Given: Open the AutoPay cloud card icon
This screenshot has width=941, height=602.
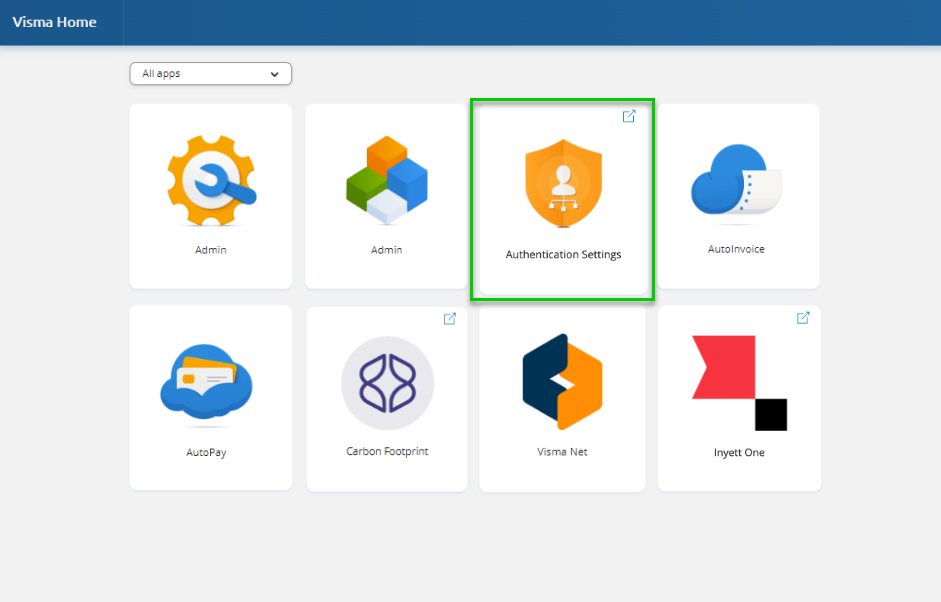Looking at the screenshot, I should pos(206,382).
